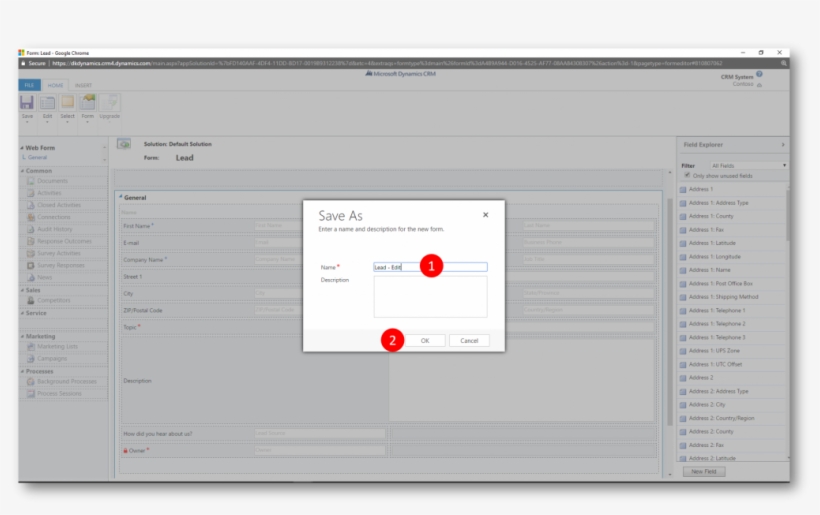Click the Edit ribbon icon
Viewport: 820px width, 515px height.
(x=47, y=102)
